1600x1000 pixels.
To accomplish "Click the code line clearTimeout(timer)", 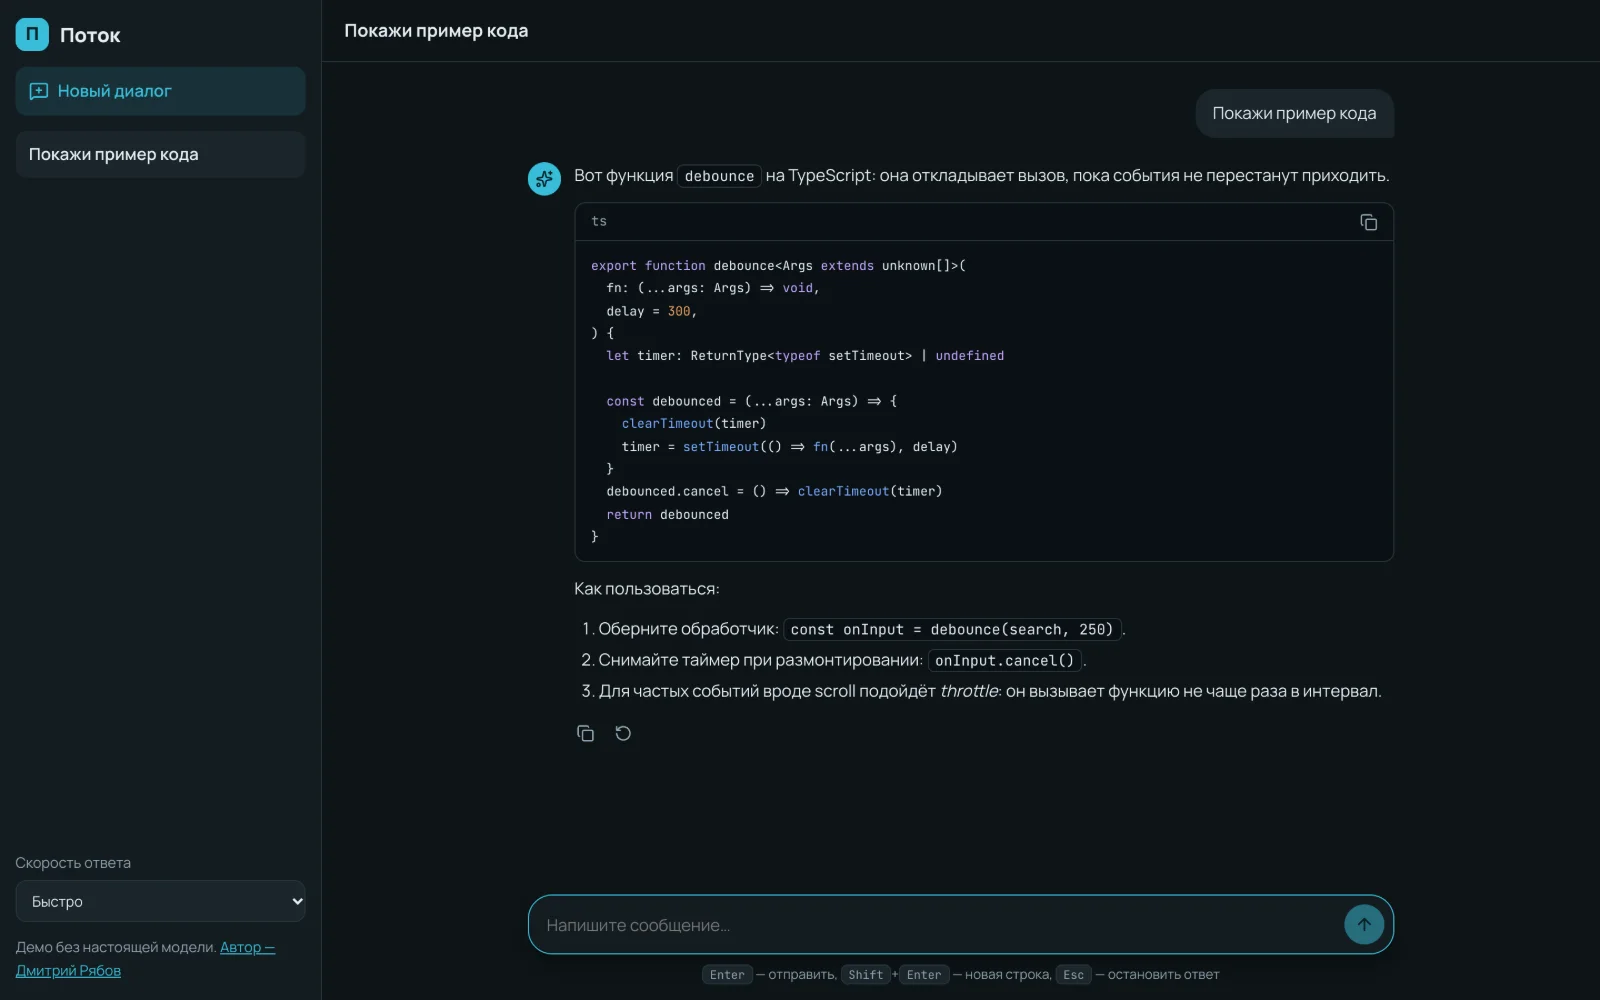I will coord(694,423).
